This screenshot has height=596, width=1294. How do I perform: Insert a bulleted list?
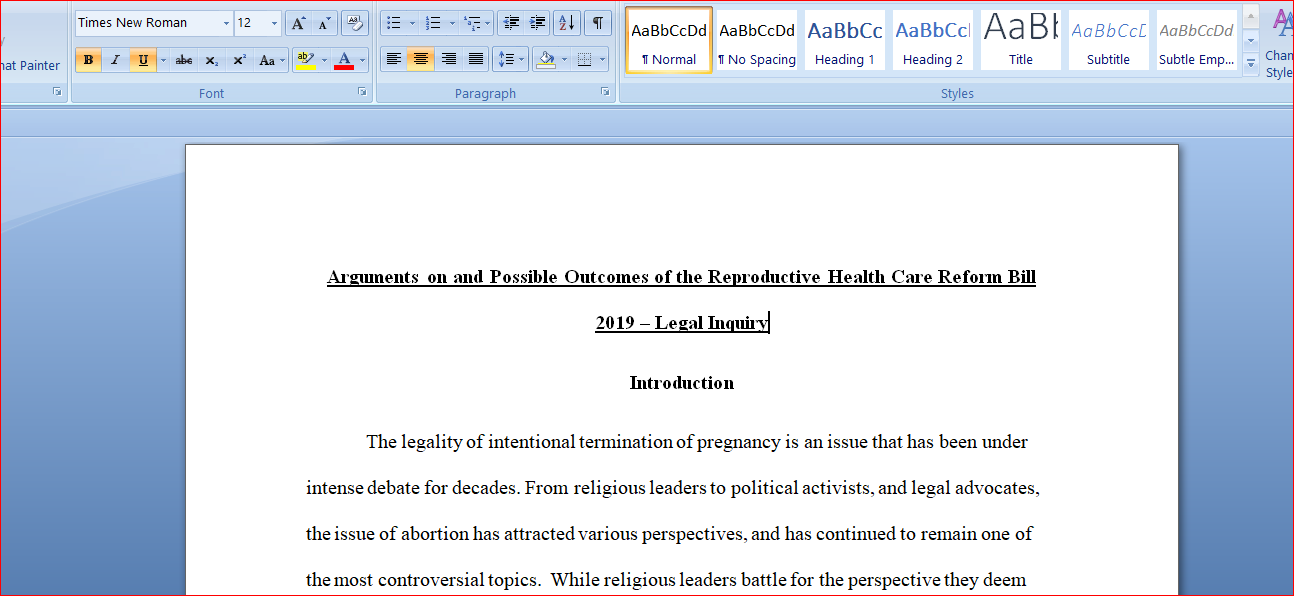[394, 23]
